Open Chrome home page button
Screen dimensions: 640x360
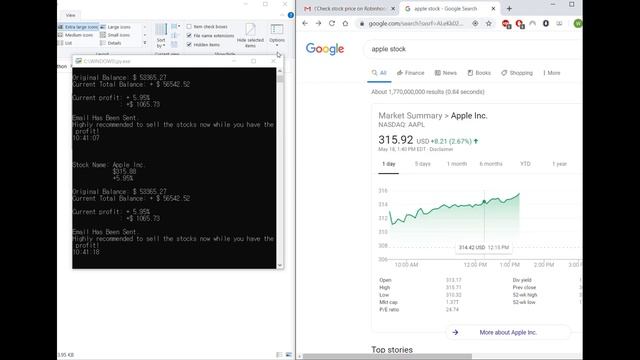coord(345,23)
